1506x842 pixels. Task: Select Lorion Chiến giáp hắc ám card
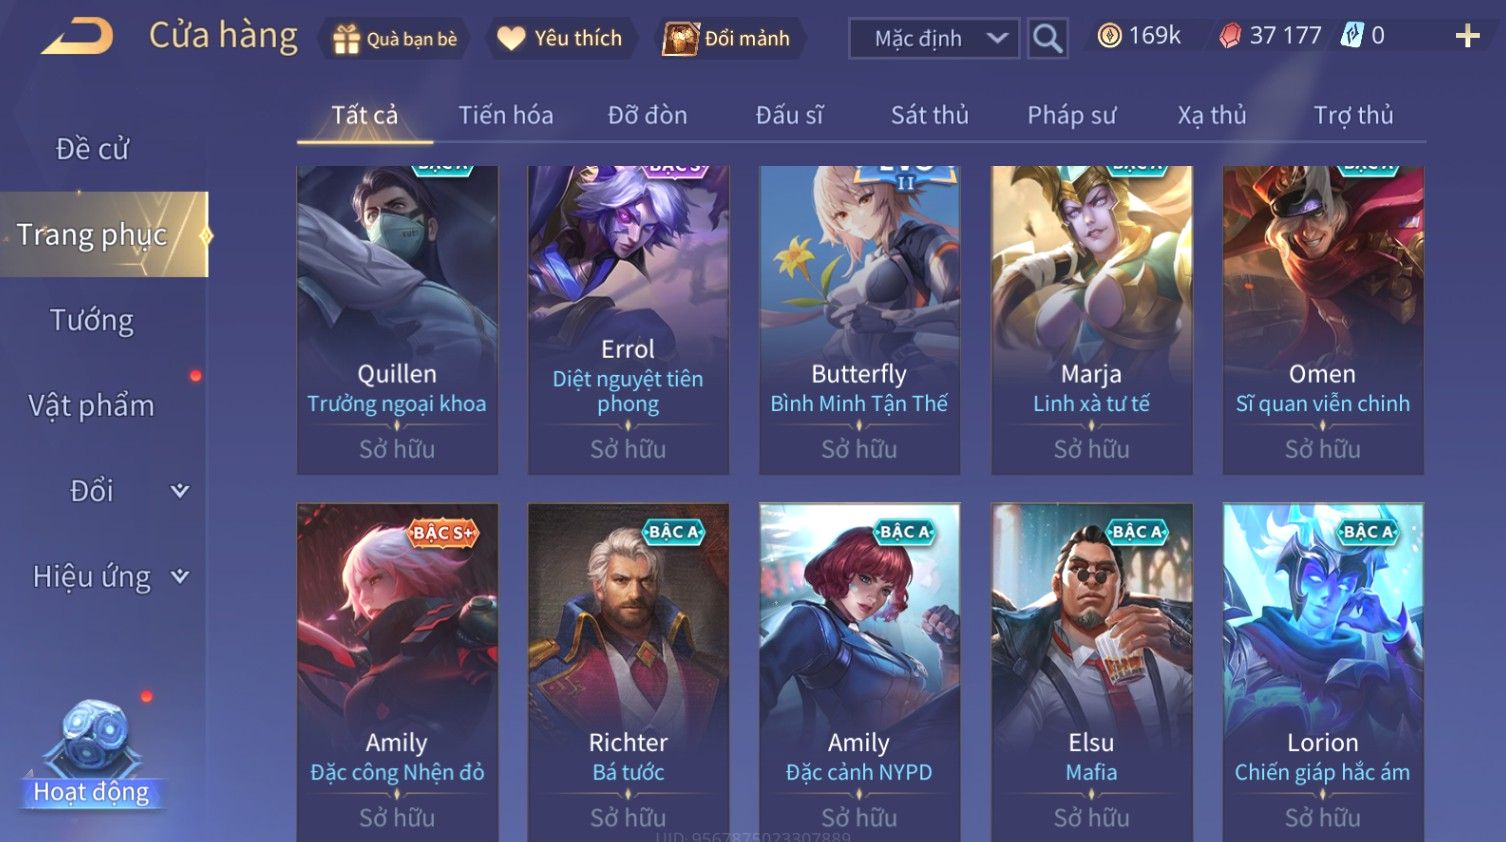click(x=1323, y=672)
